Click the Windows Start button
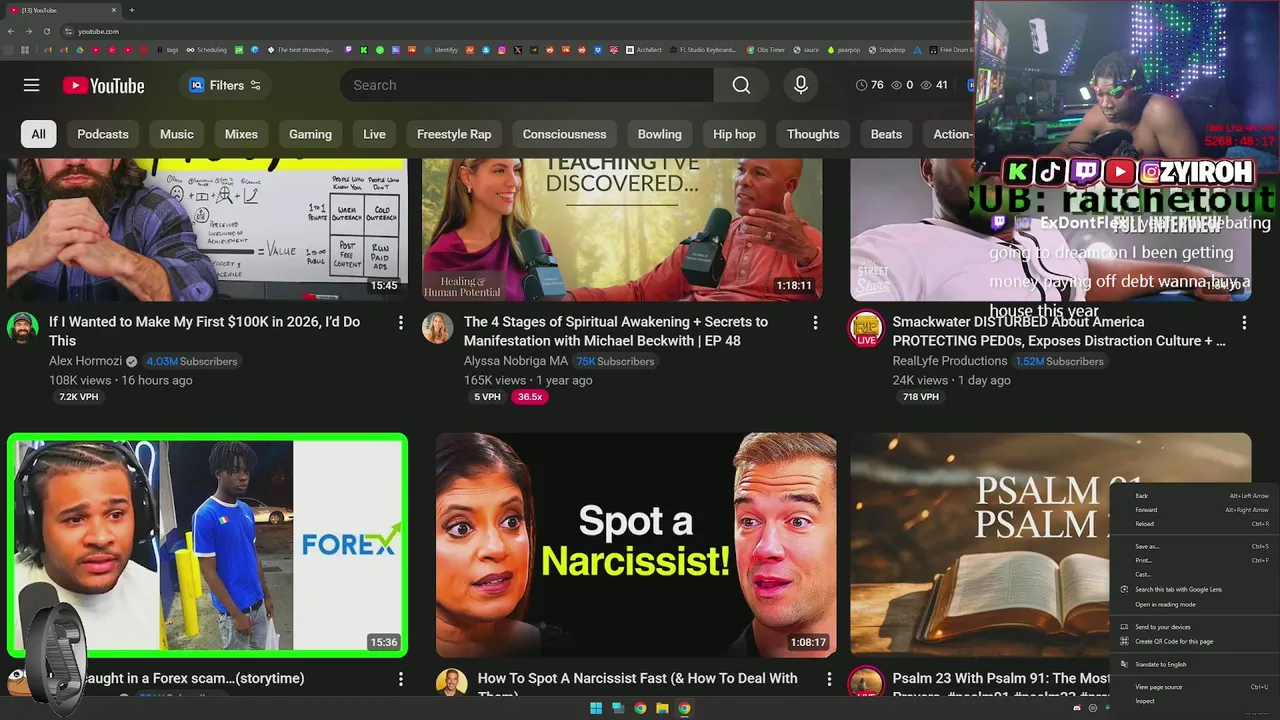The height and width of the screenshot is (720, 1280). (596, 708)
